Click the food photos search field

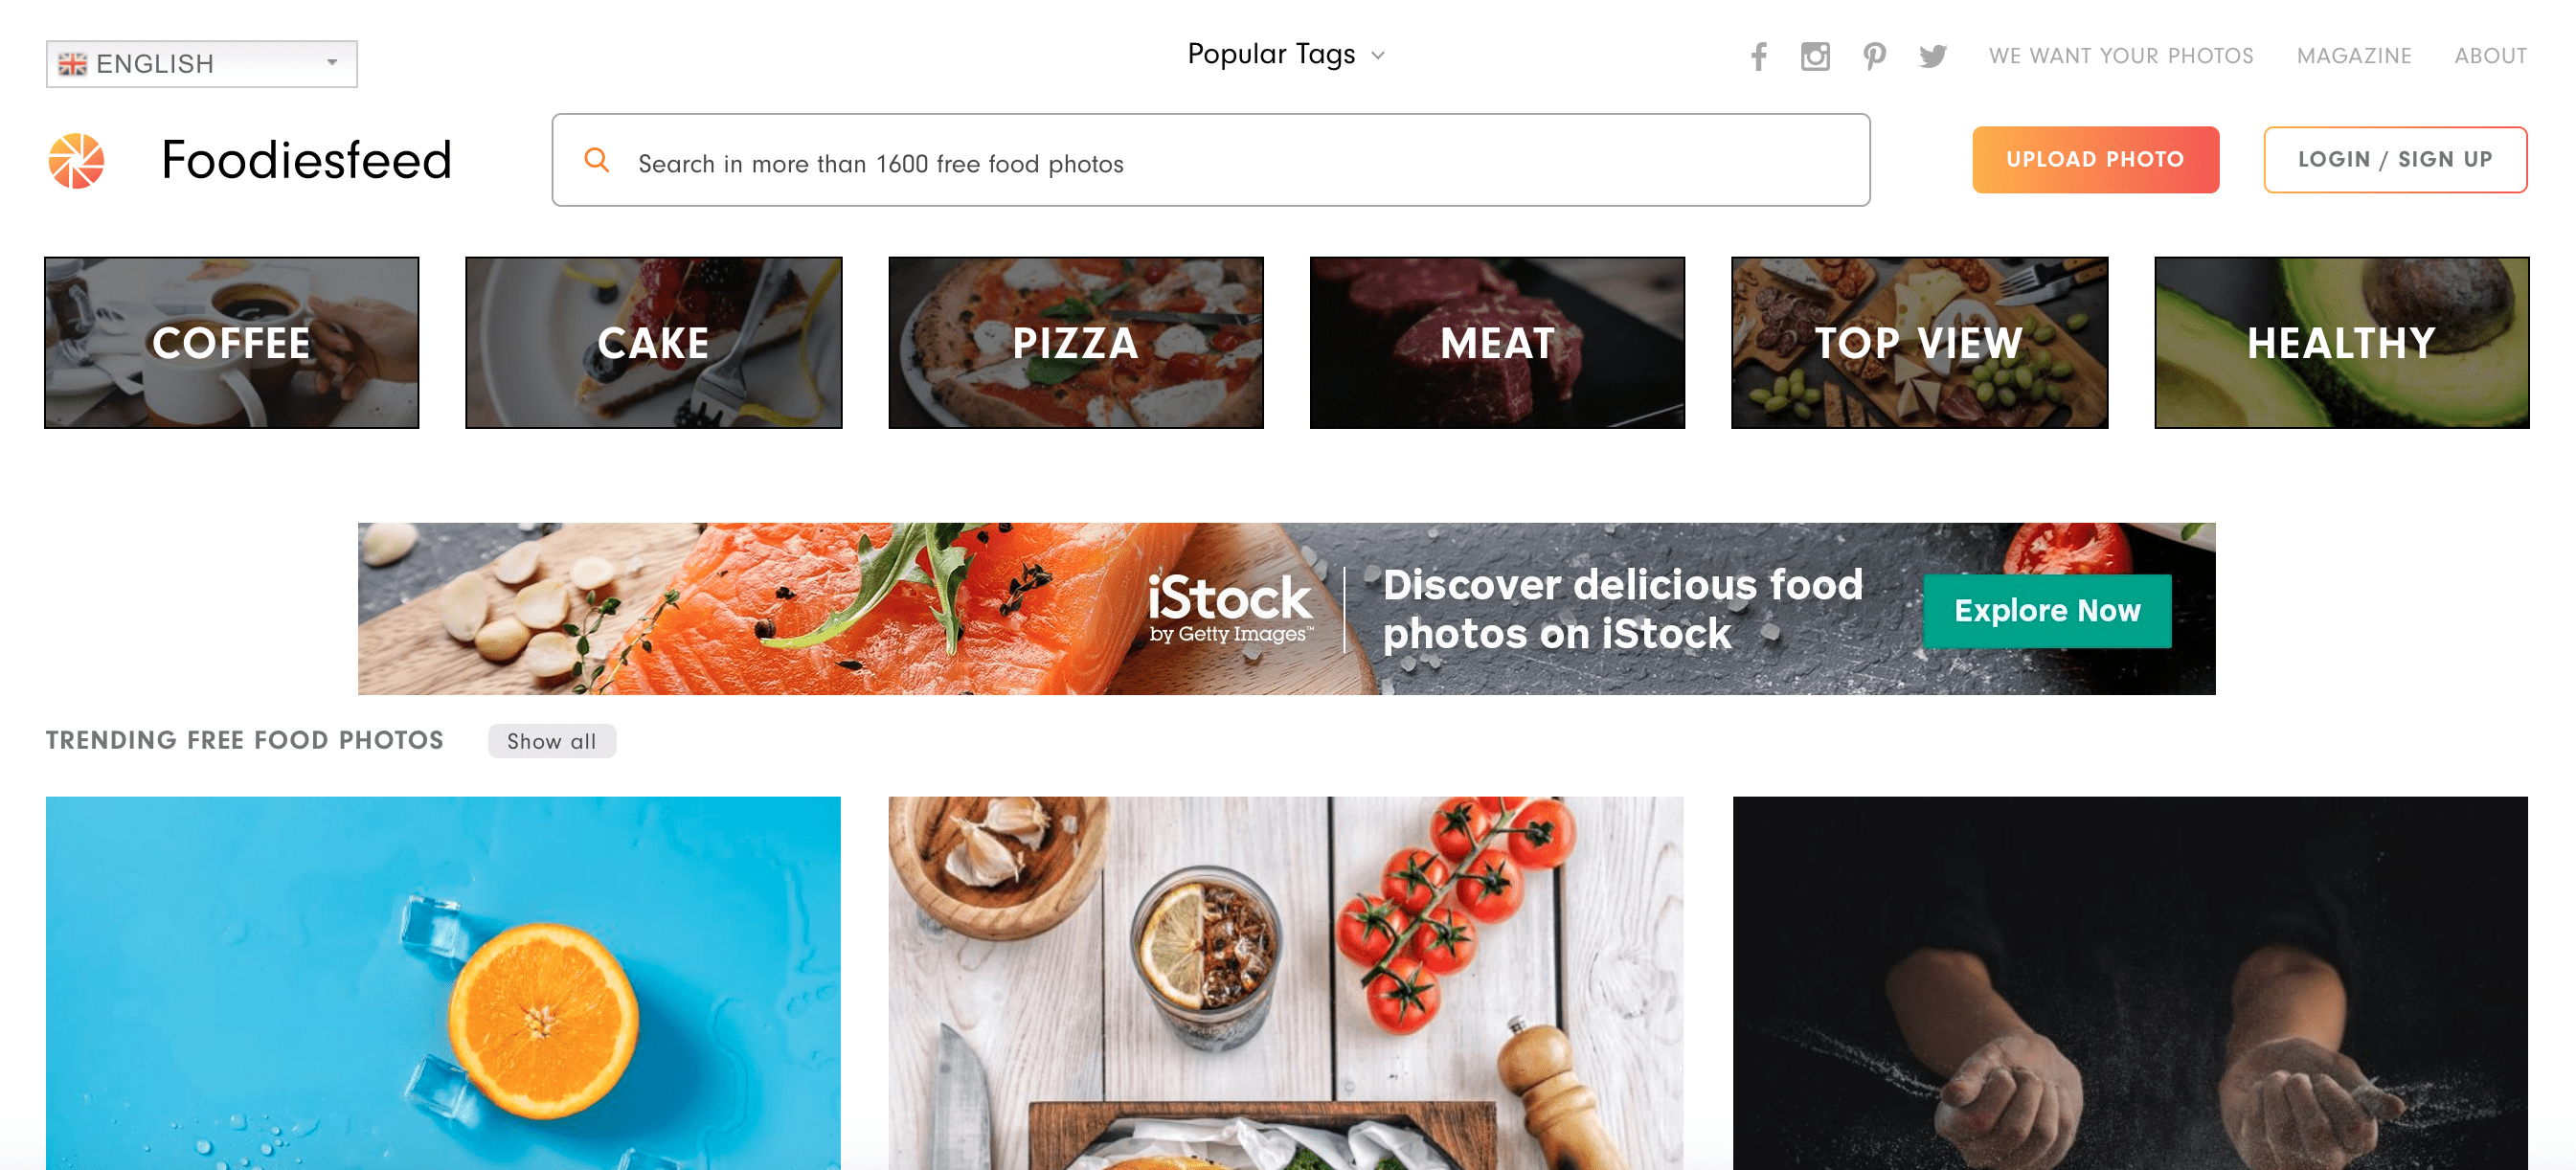coord(1210,160)
